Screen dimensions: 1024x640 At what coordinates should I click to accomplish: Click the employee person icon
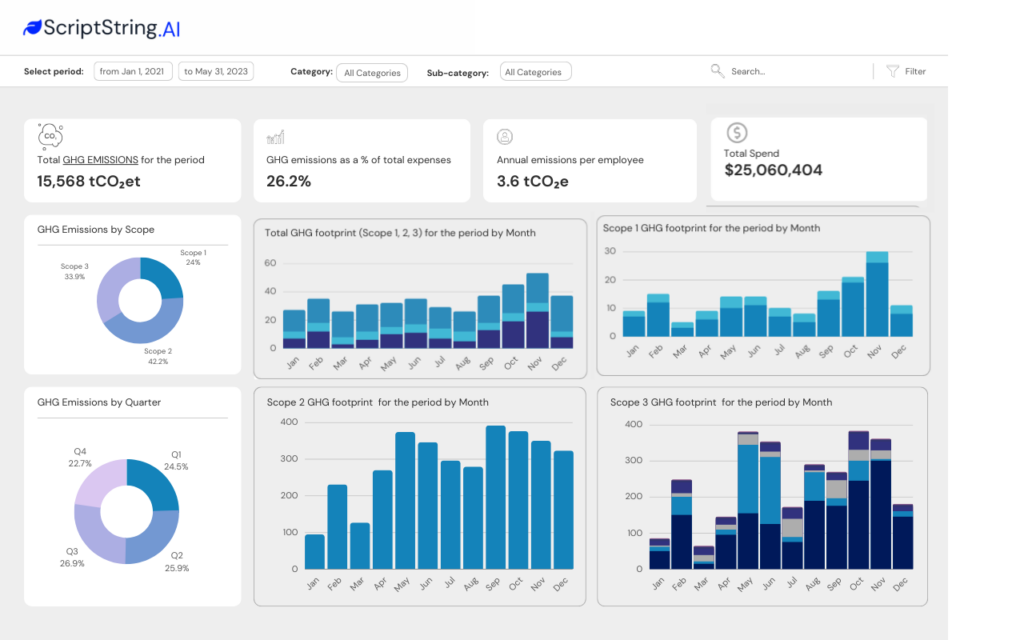[505, 136]
